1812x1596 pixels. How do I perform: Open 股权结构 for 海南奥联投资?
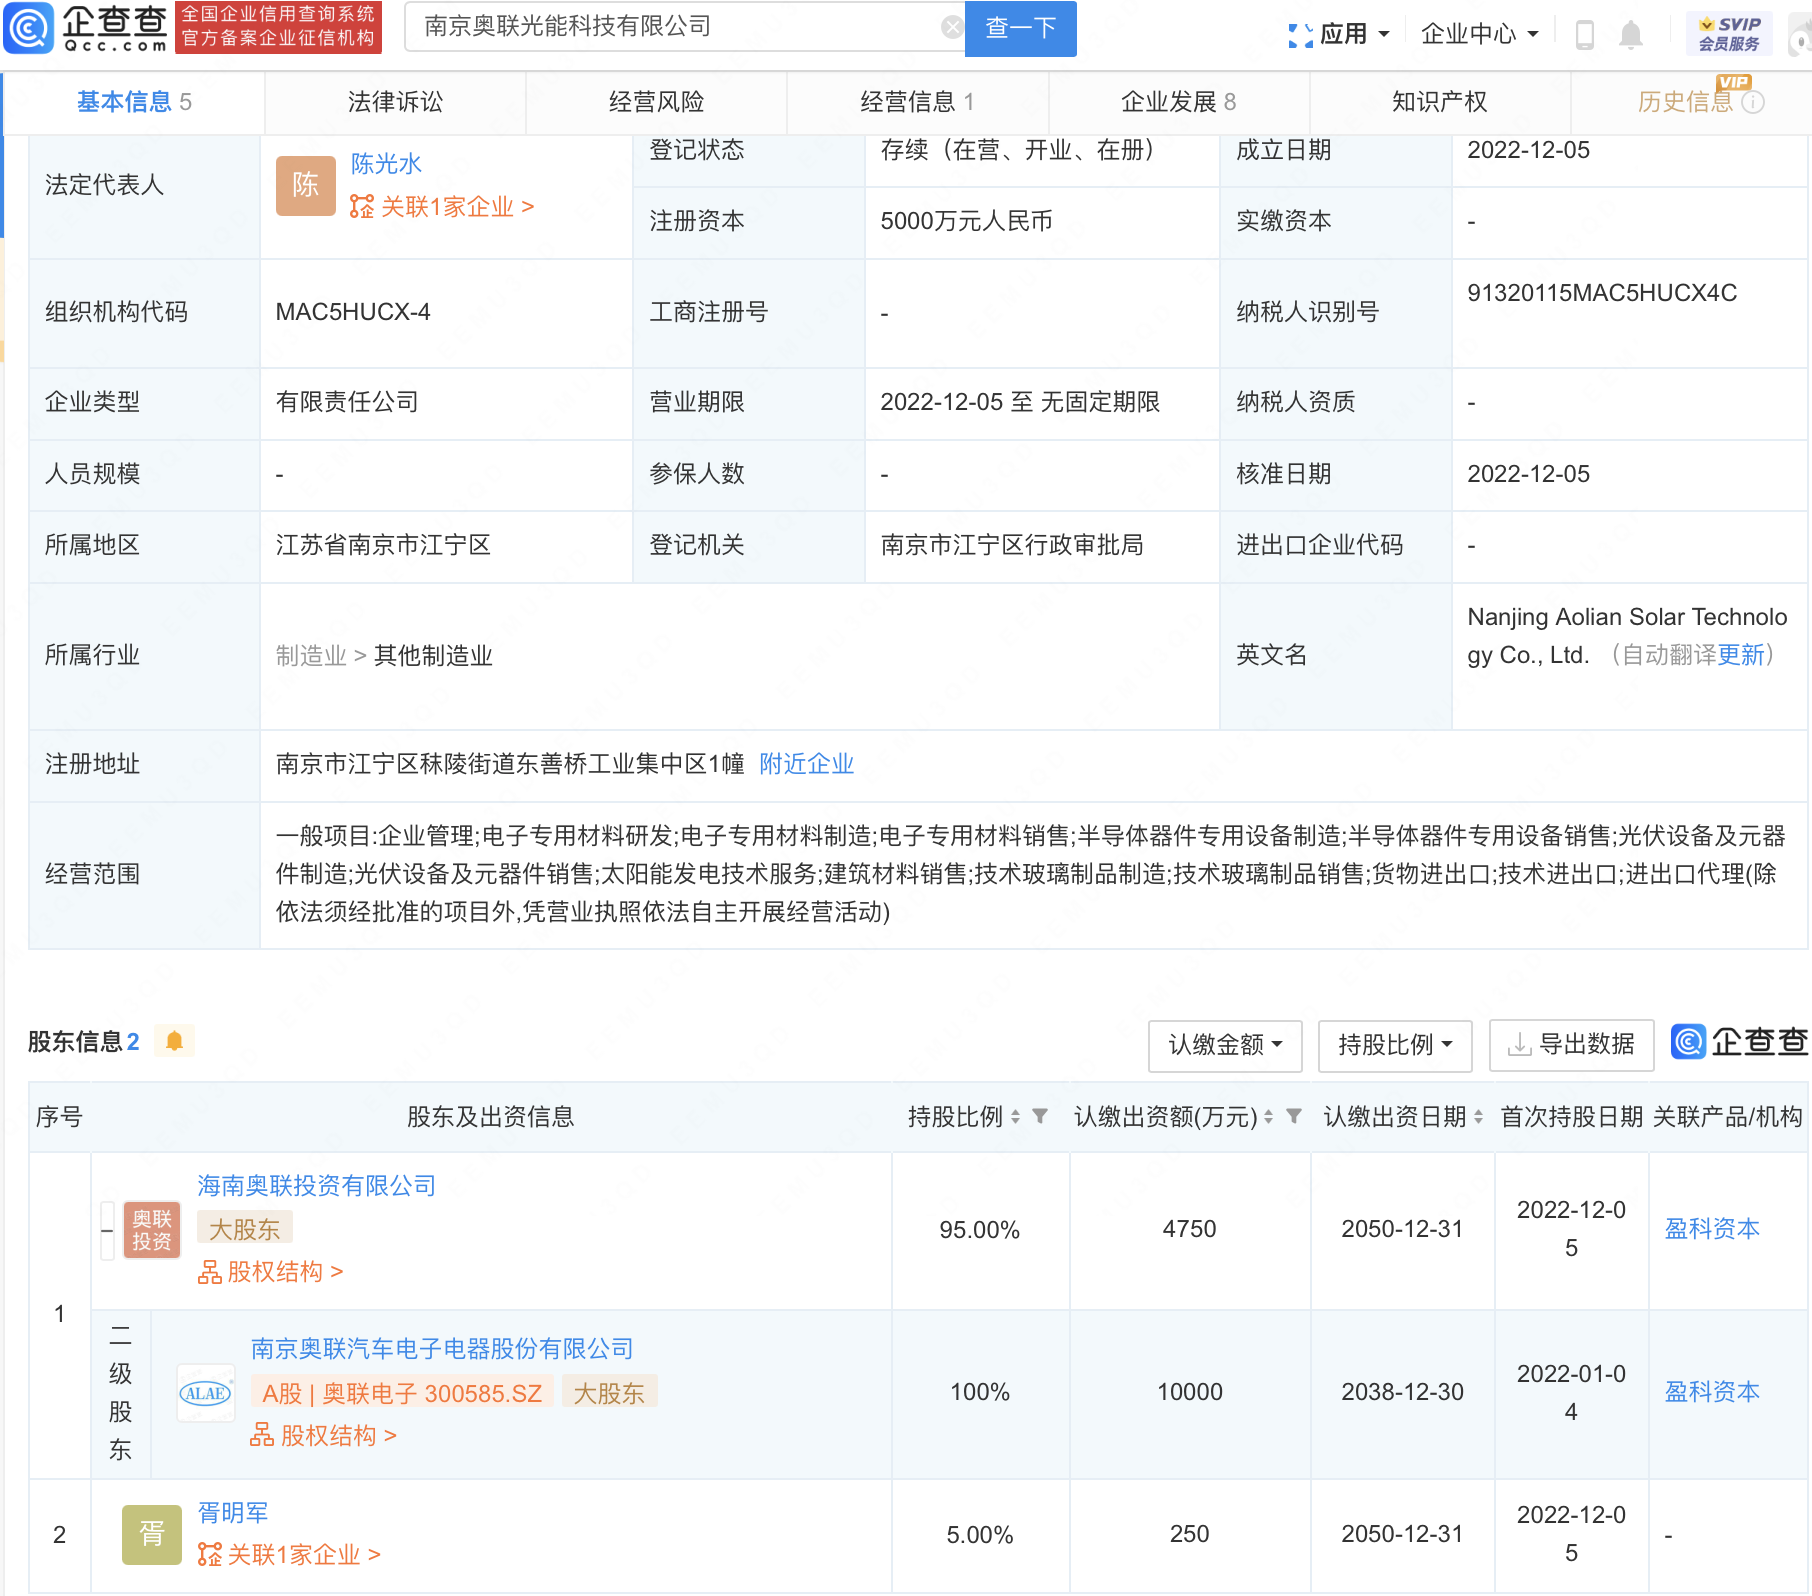tap(270, 1272)
